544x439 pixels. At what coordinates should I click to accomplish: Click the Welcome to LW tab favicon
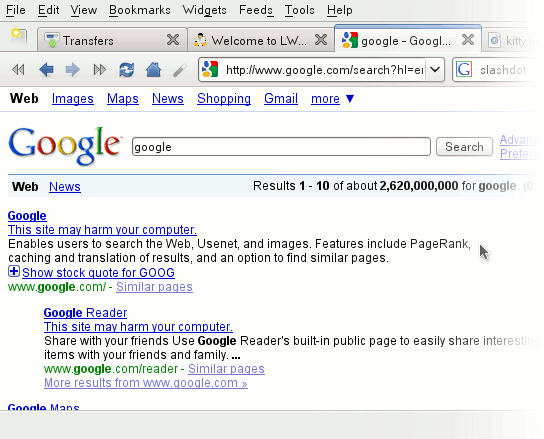pyautogui.click(x=200, y=40)
